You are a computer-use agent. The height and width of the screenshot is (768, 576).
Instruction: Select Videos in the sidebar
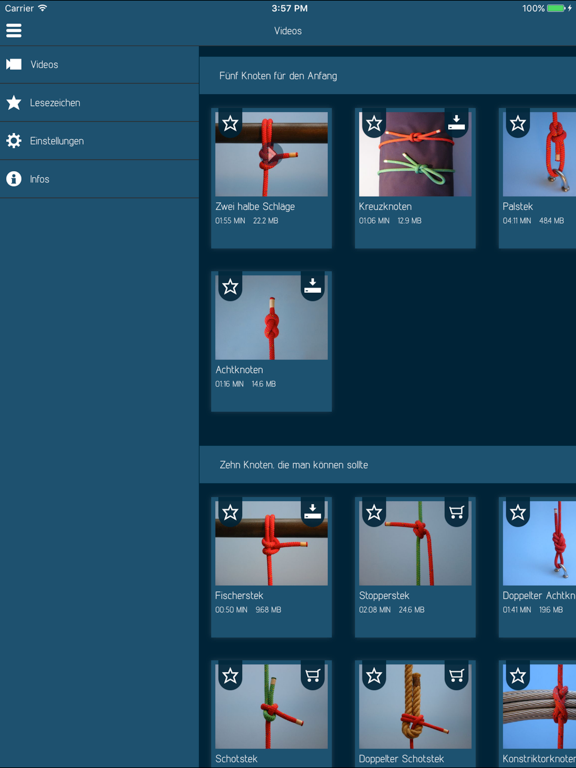tap(99, 65)
